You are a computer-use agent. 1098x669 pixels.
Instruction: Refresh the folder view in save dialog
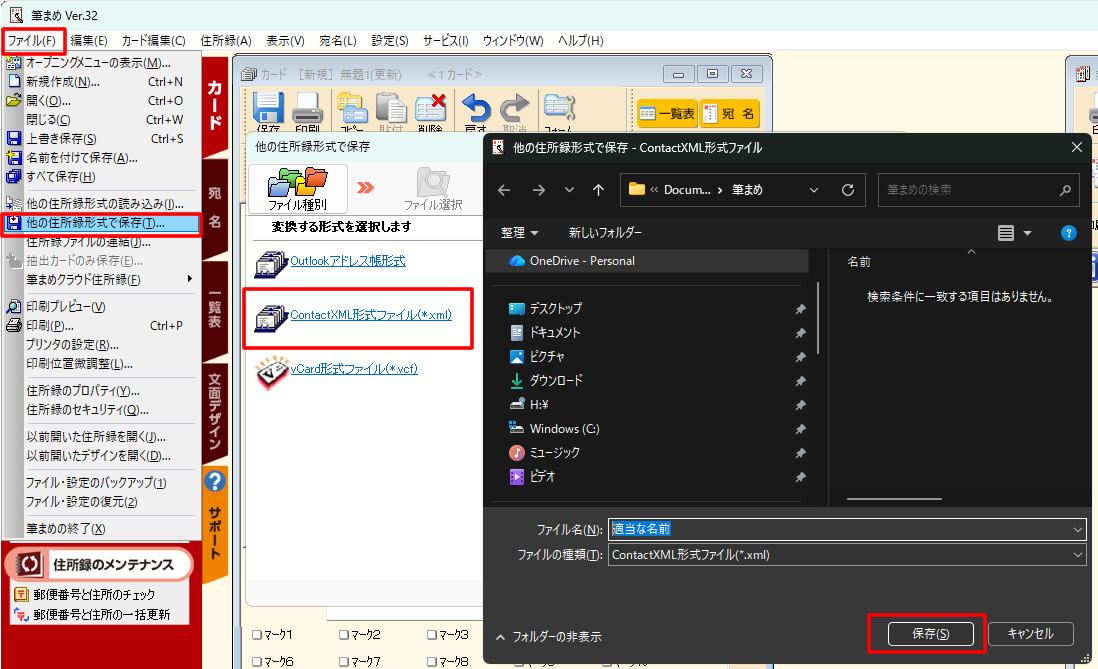pos(848,190)
